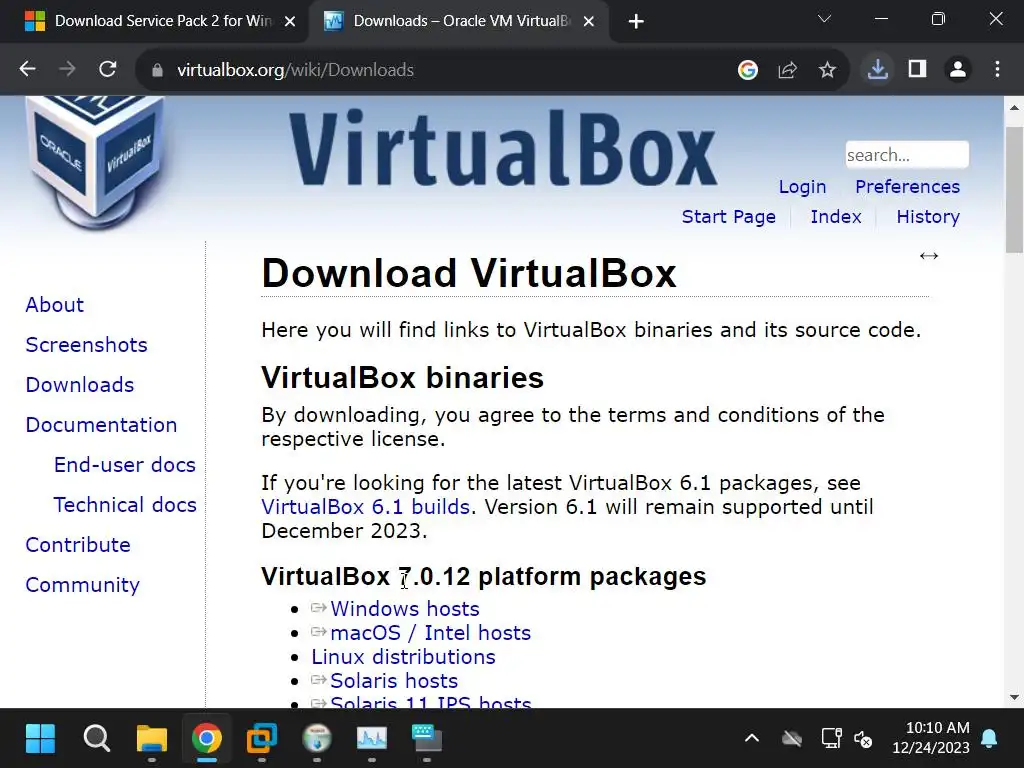
Task: Open Chrome three-dot menu
Action: 997,69
